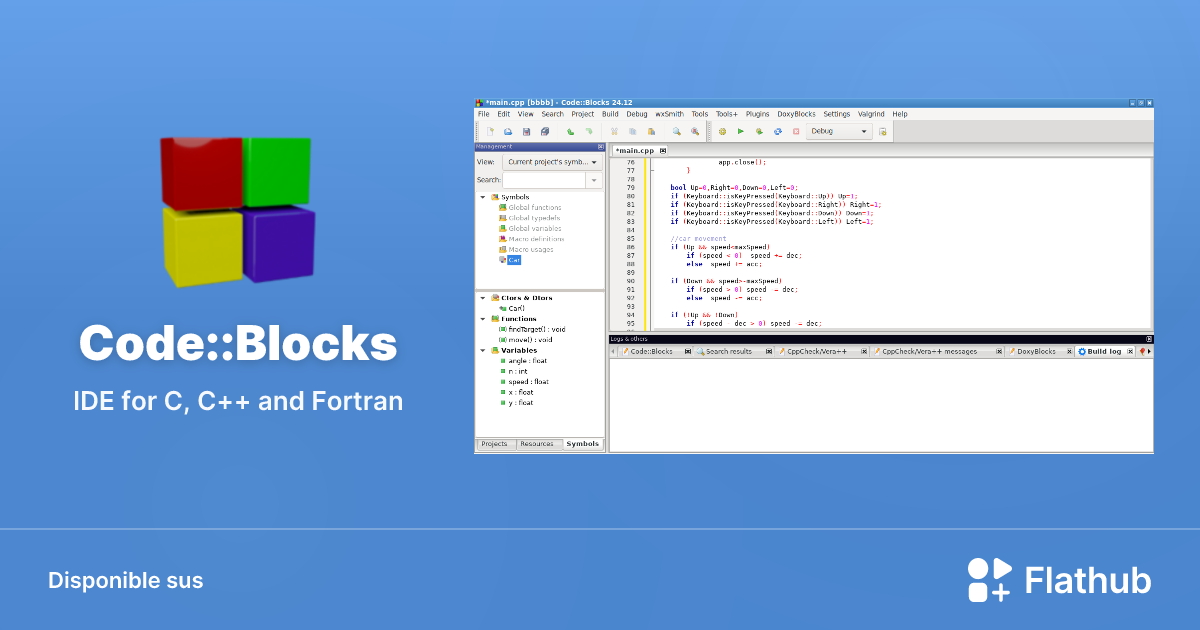
Task: Open a file using the Open folder icon
Action: pyautogui.click(x=507, y=130)
